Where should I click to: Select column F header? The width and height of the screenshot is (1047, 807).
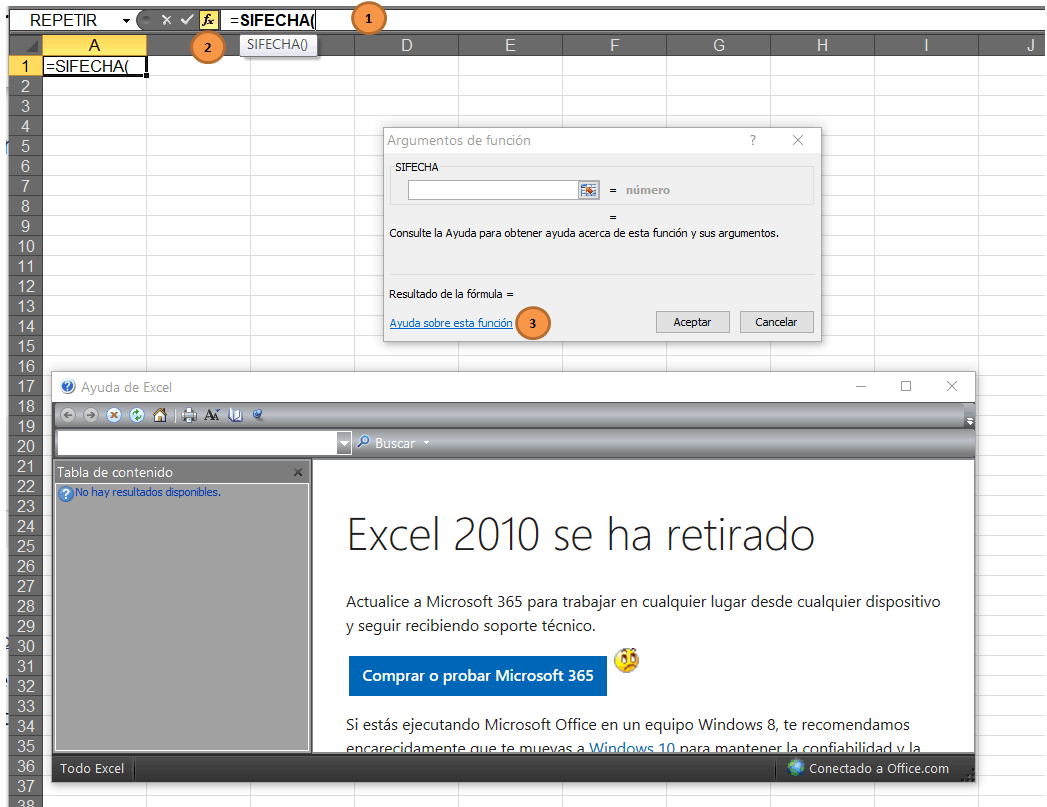pyautogui.click(x=614, y=45)
